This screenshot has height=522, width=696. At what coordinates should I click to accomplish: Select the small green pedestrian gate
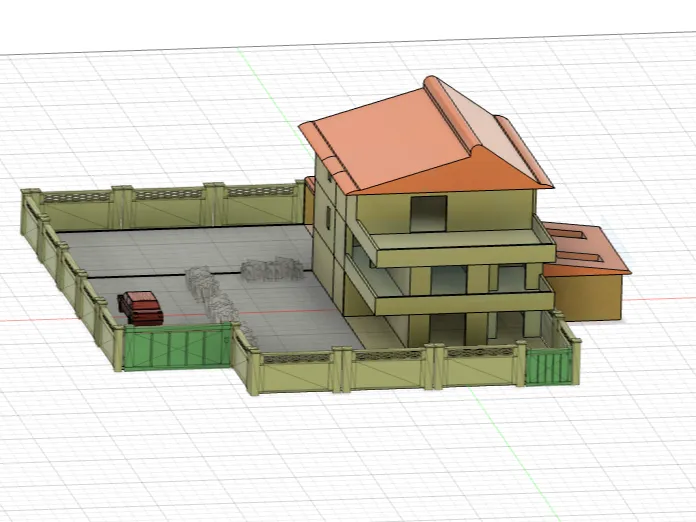(x=549, y=367)
